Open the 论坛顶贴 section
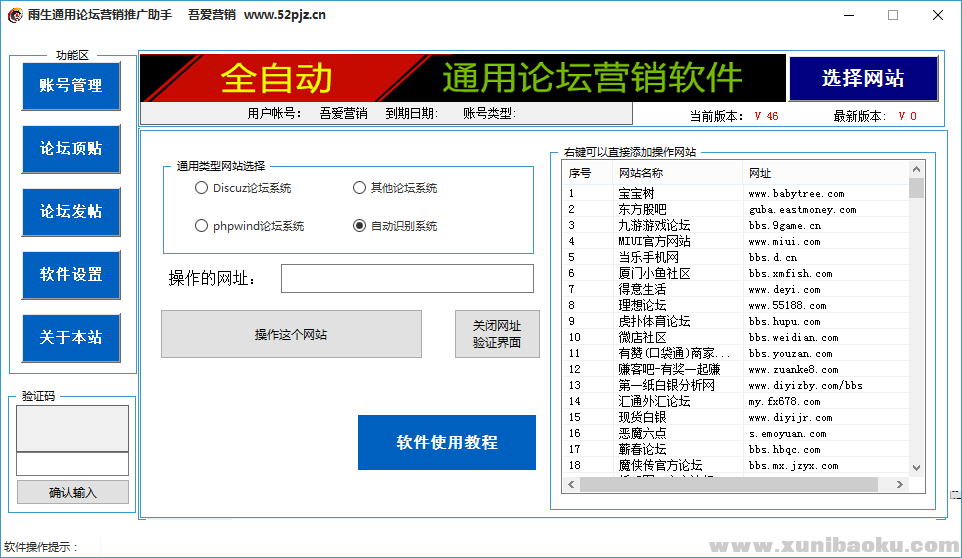 coord(71,149)
